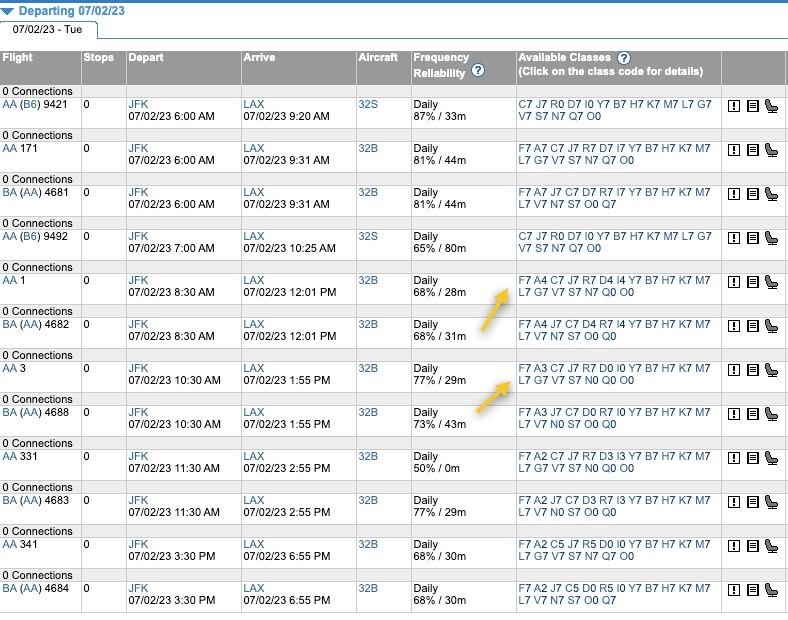
Task: Open seat map icon for AA 171
Action: click(x=771, y=150)
